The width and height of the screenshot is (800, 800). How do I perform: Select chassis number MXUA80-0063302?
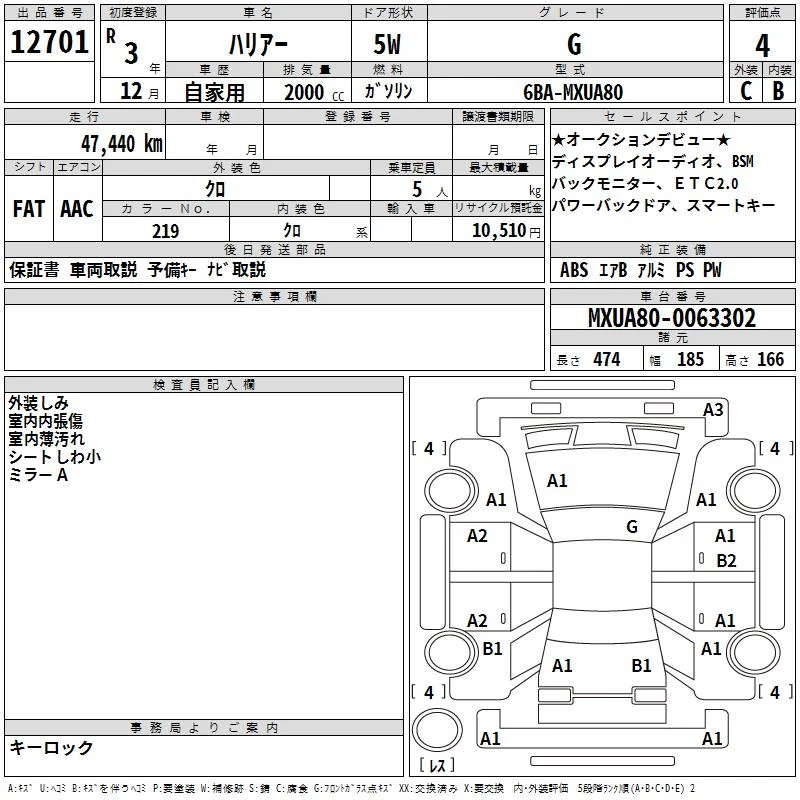click(672, 318)
